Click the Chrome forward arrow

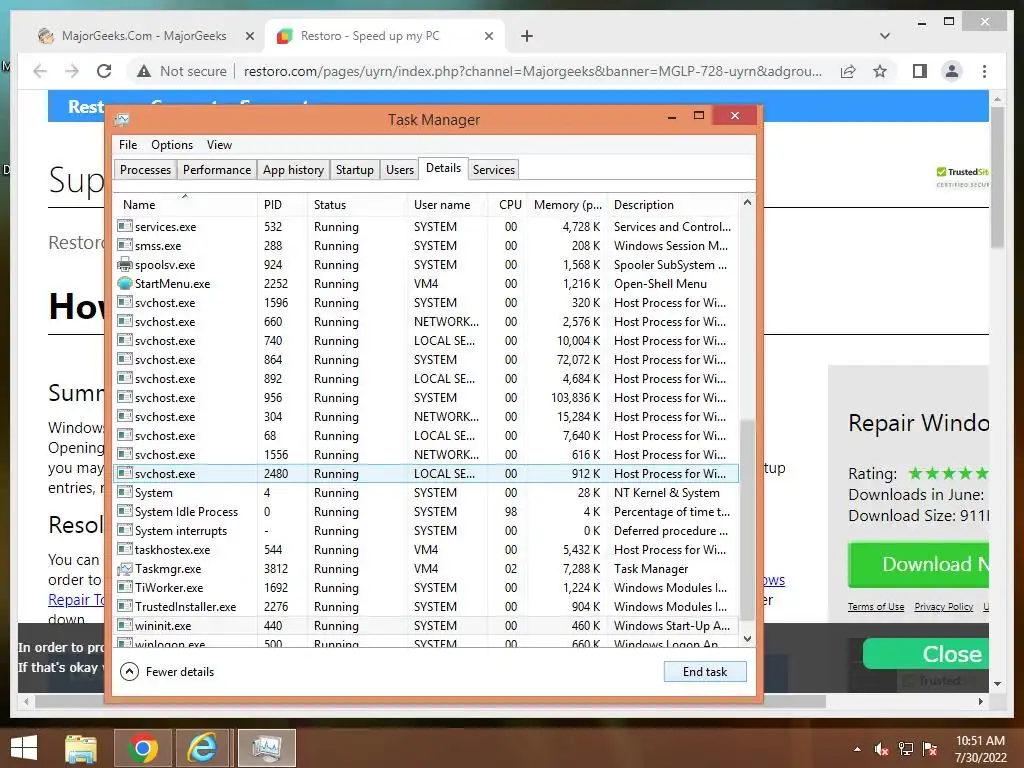click(x=72, y=71)
